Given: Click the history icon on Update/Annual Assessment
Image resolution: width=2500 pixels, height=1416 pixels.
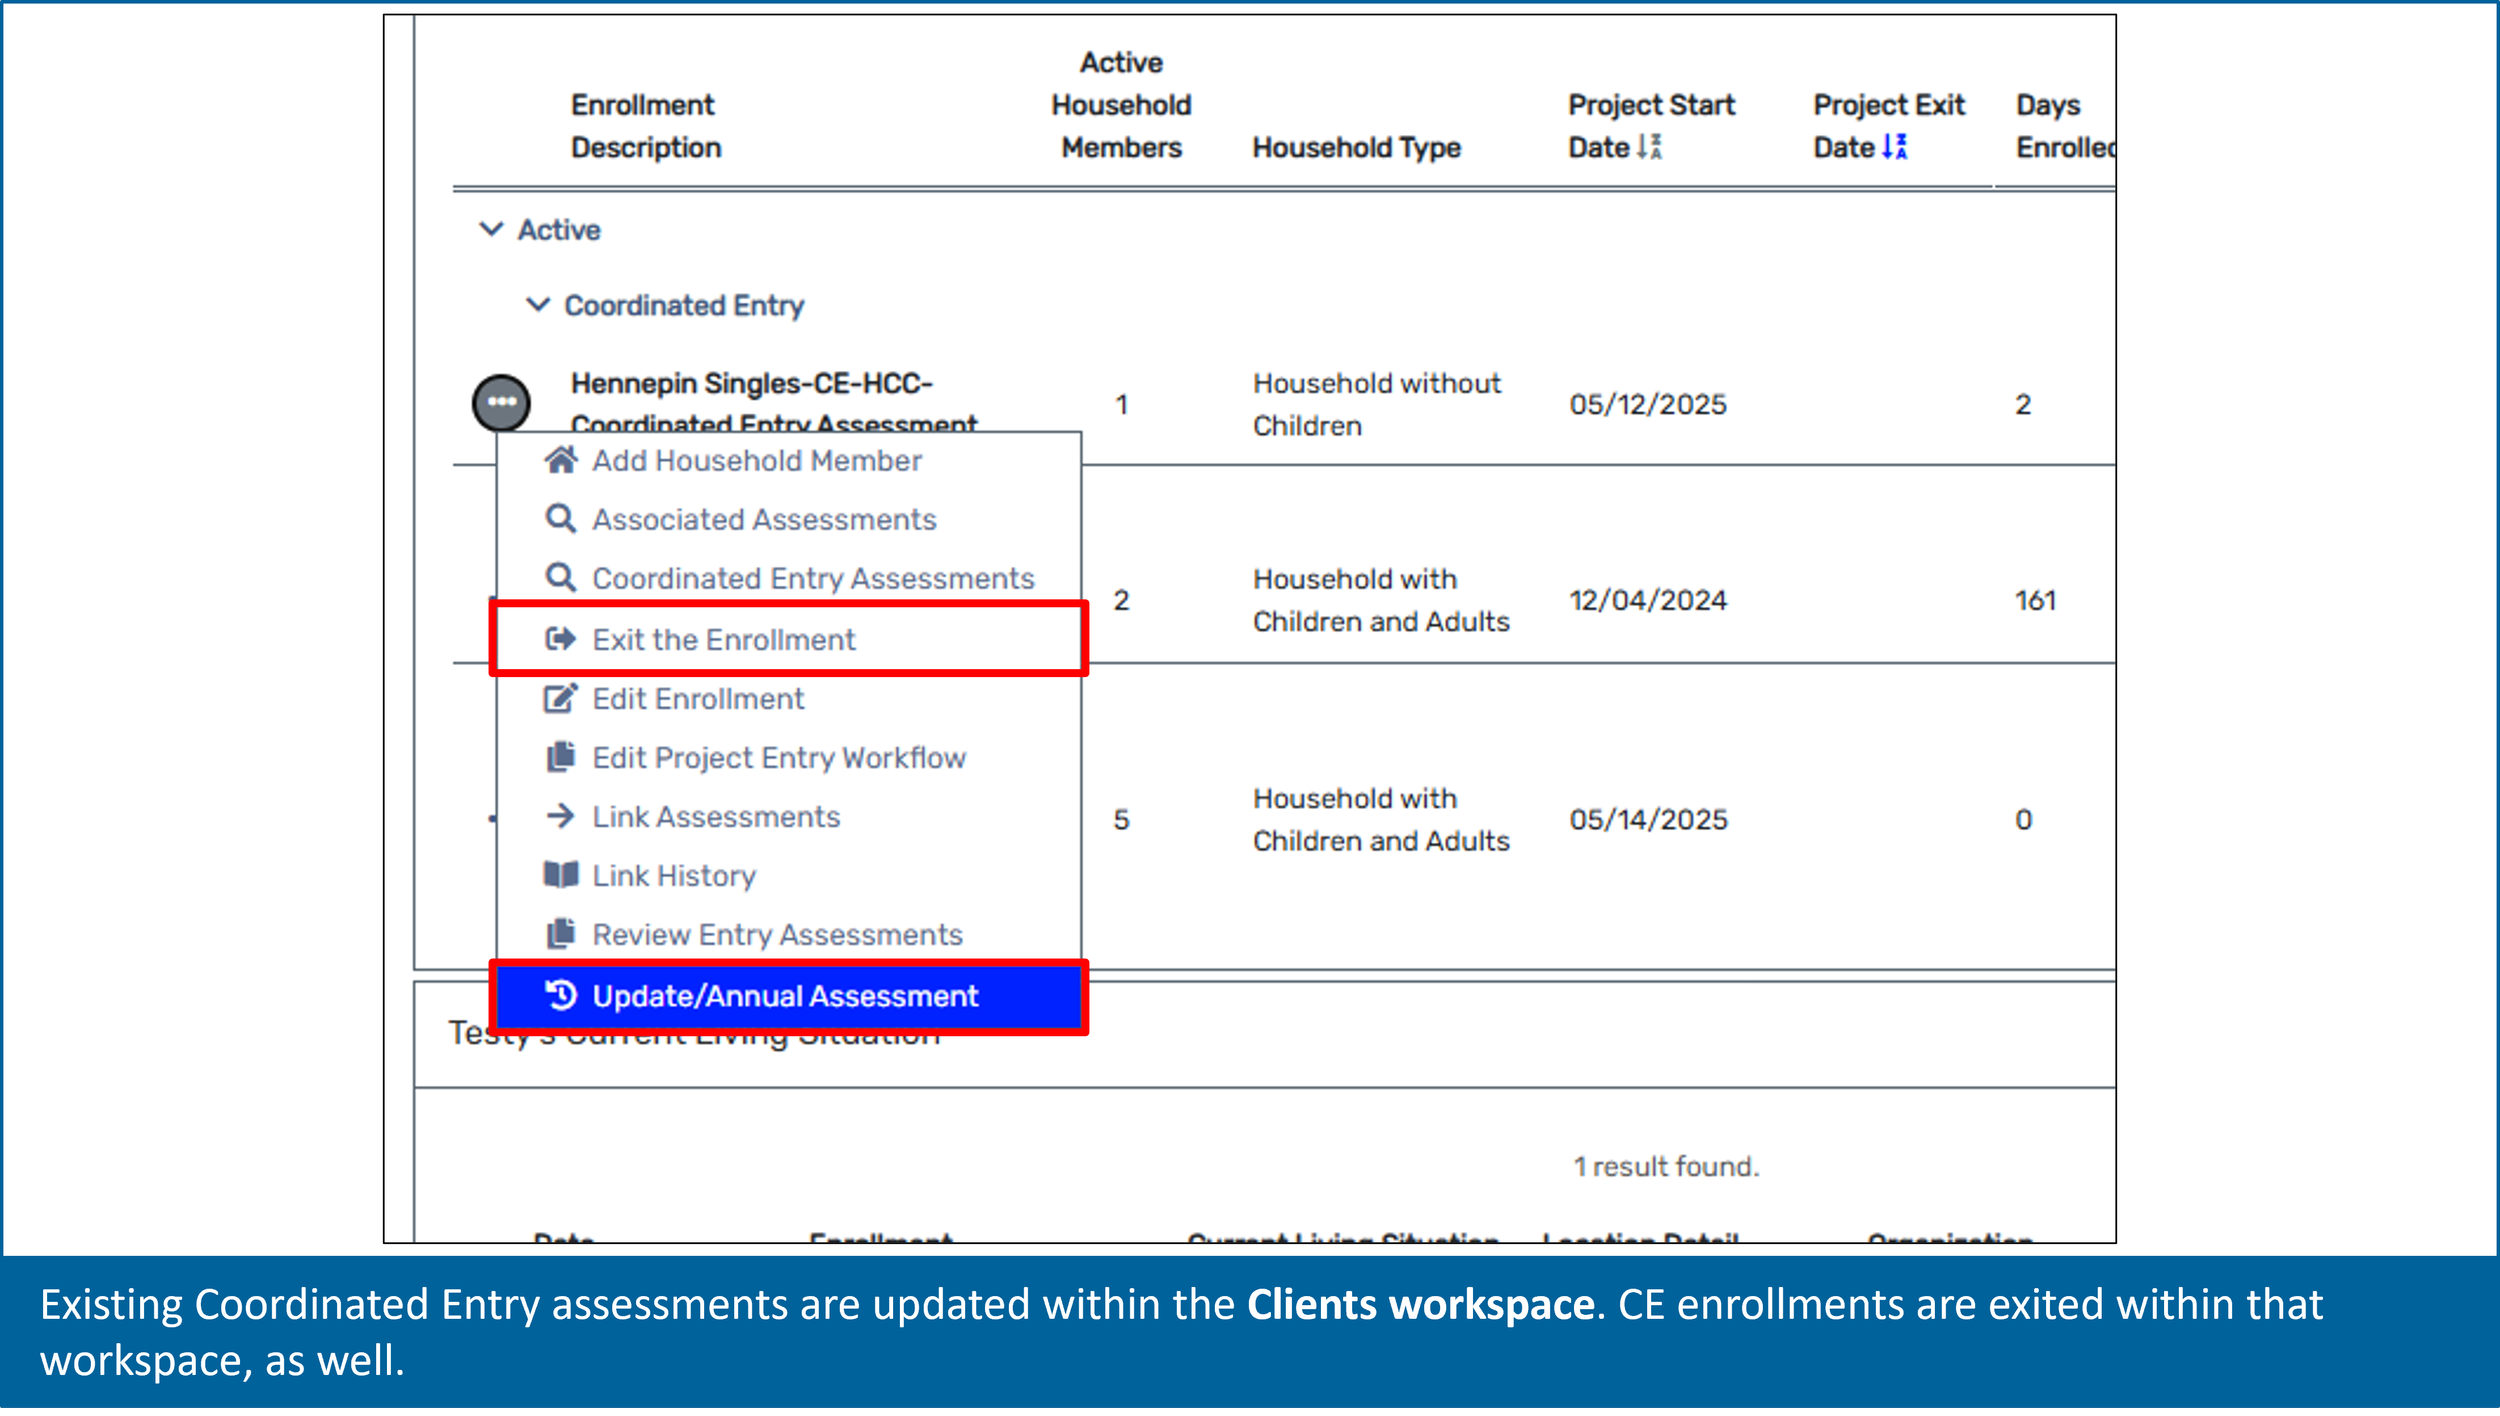Looking at the screenshot, I should (563, 995).
